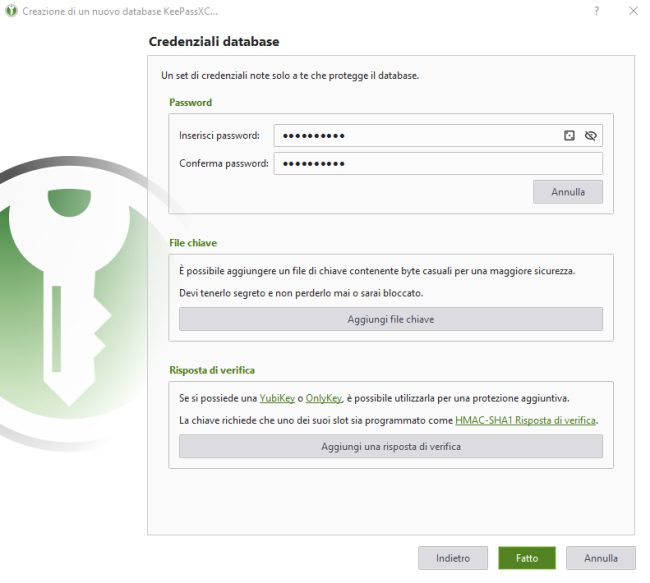Open the password generator dice icon
Screen dimensions: 650x583
pos(569,135)
